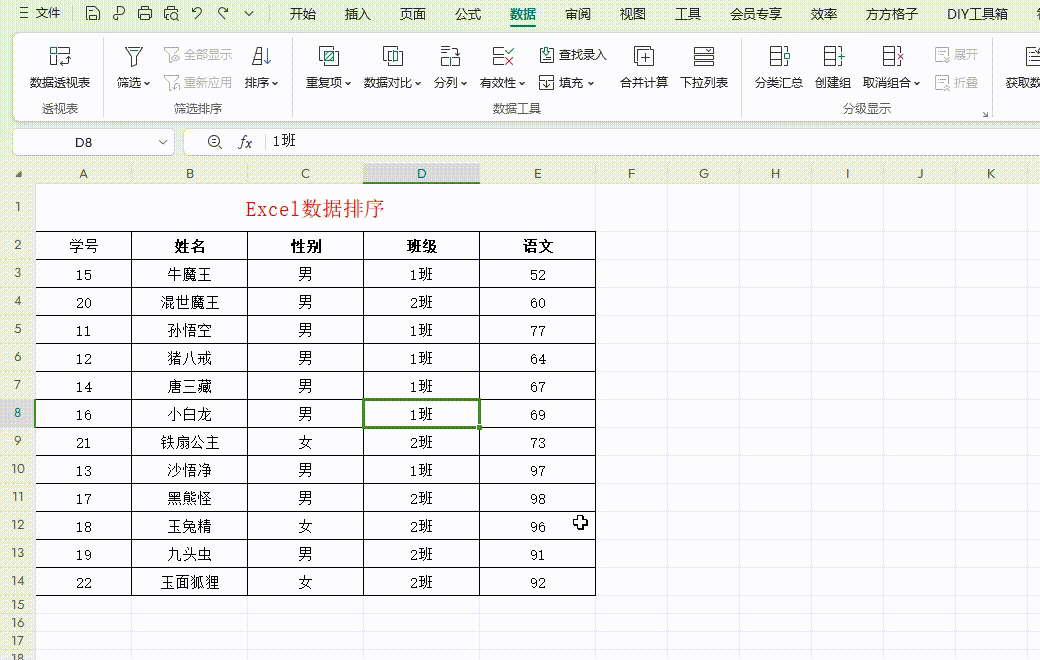Click the cell containing 玉面狐狸
Image resolution: width=1040 pixels, height=660 pixels.
tap(190, 582)
